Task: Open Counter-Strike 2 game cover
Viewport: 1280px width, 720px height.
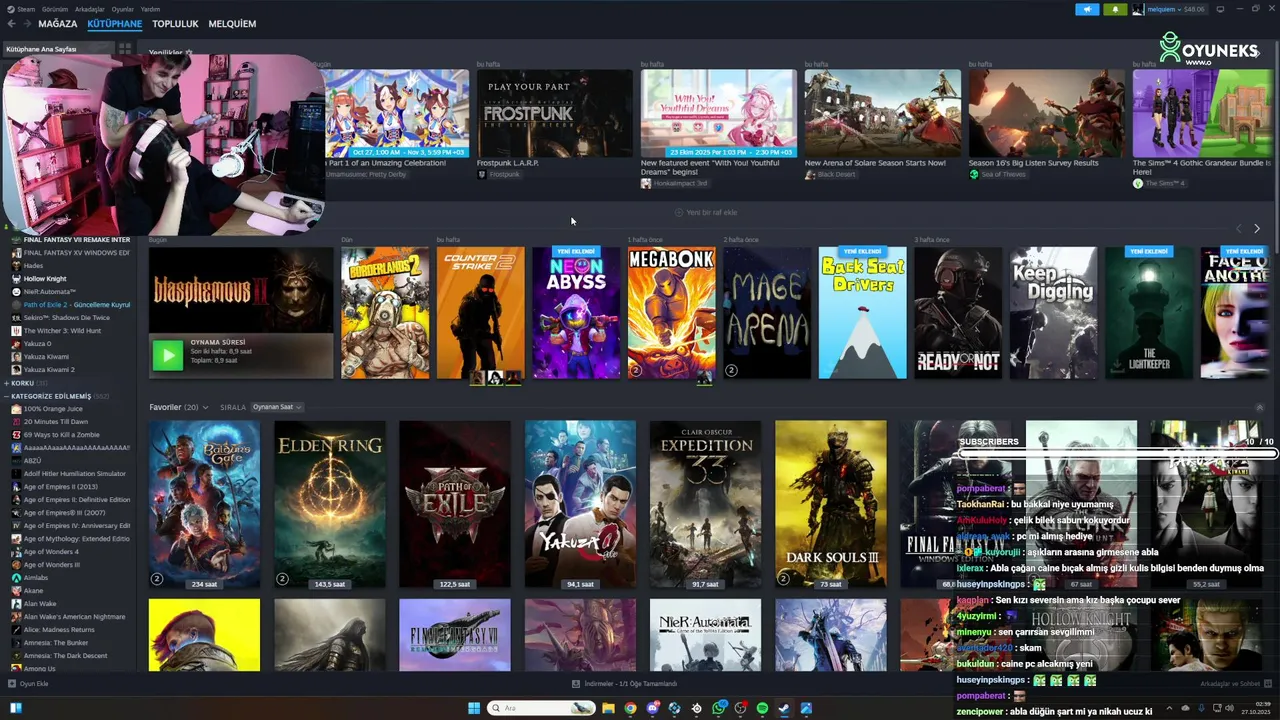Action: pyautogui.click(x=481, y=313)
